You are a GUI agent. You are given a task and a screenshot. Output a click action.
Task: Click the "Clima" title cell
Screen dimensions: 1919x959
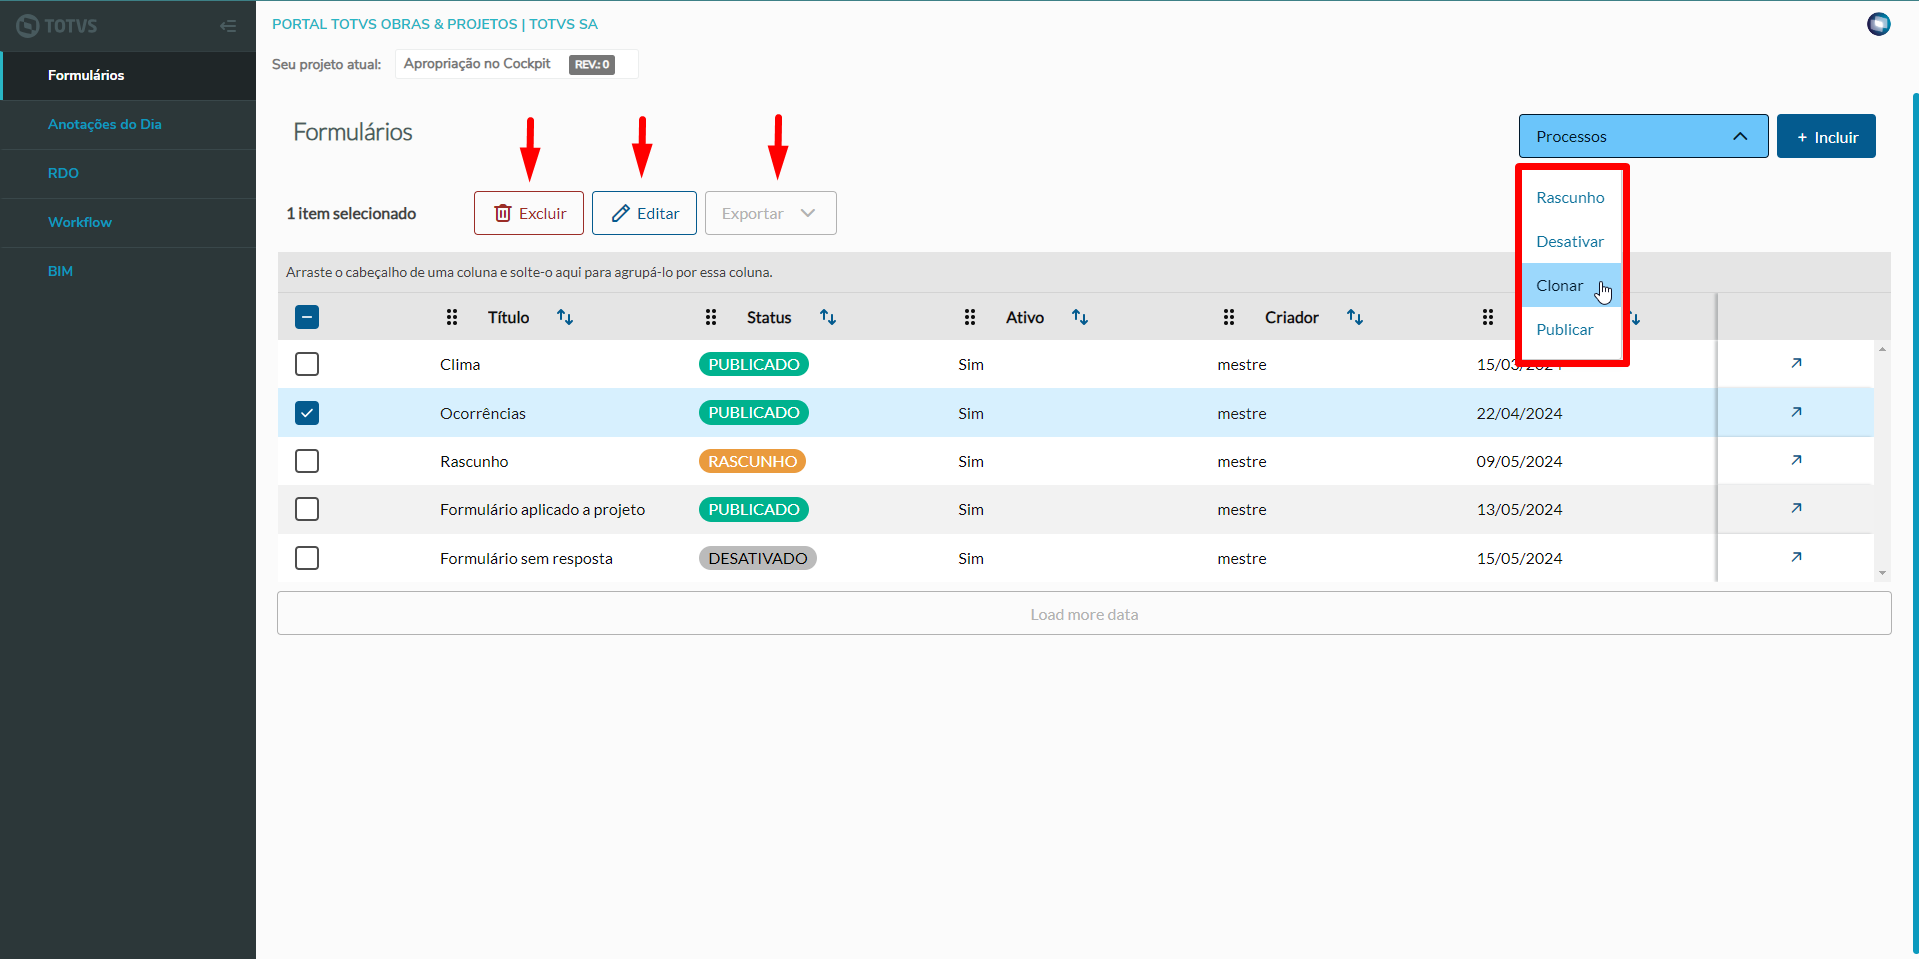pos(460,364)
